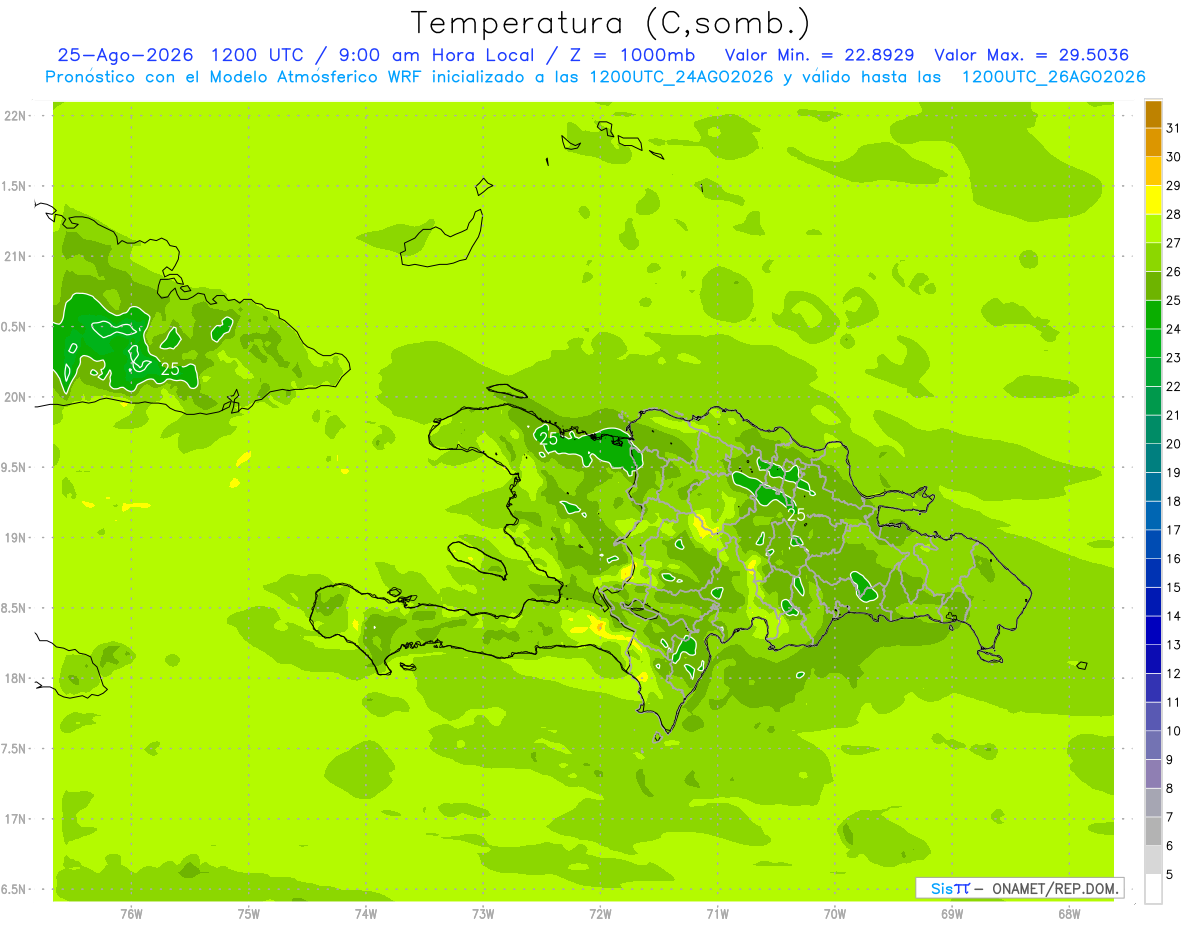Select the "20" colorbar value label
This screenshot has height=927, width=1200.
1174,444
